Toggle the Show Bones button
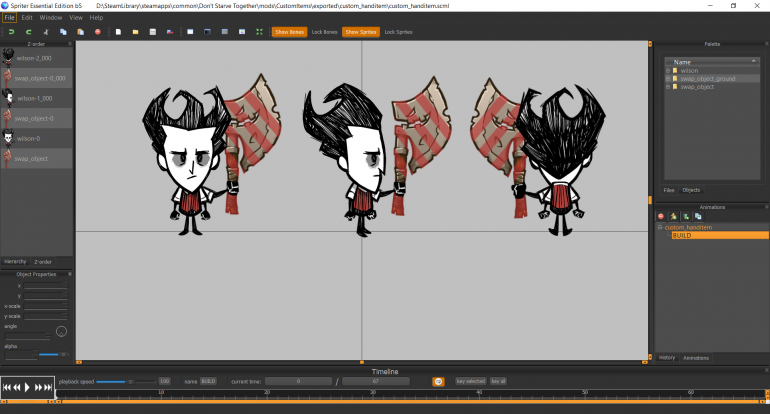 (288, 32)
